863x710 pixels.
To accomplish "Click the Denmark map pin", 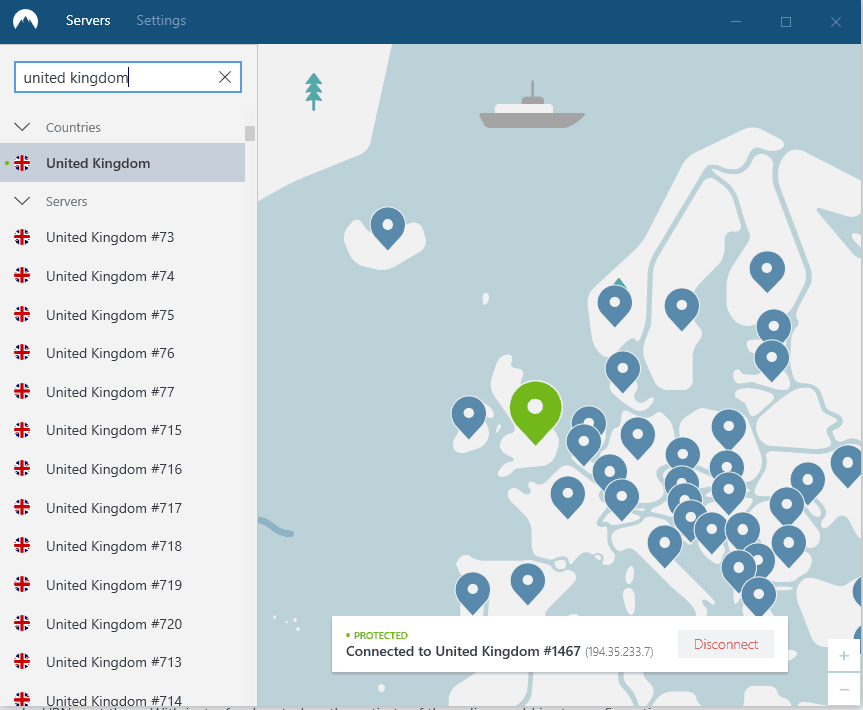I will point(622,371).
